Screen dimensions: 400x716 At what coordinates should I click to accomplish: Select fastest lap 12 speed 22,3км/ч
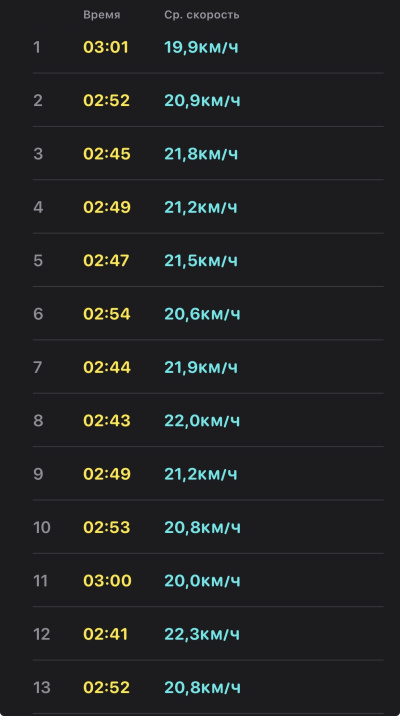(202, 634)
